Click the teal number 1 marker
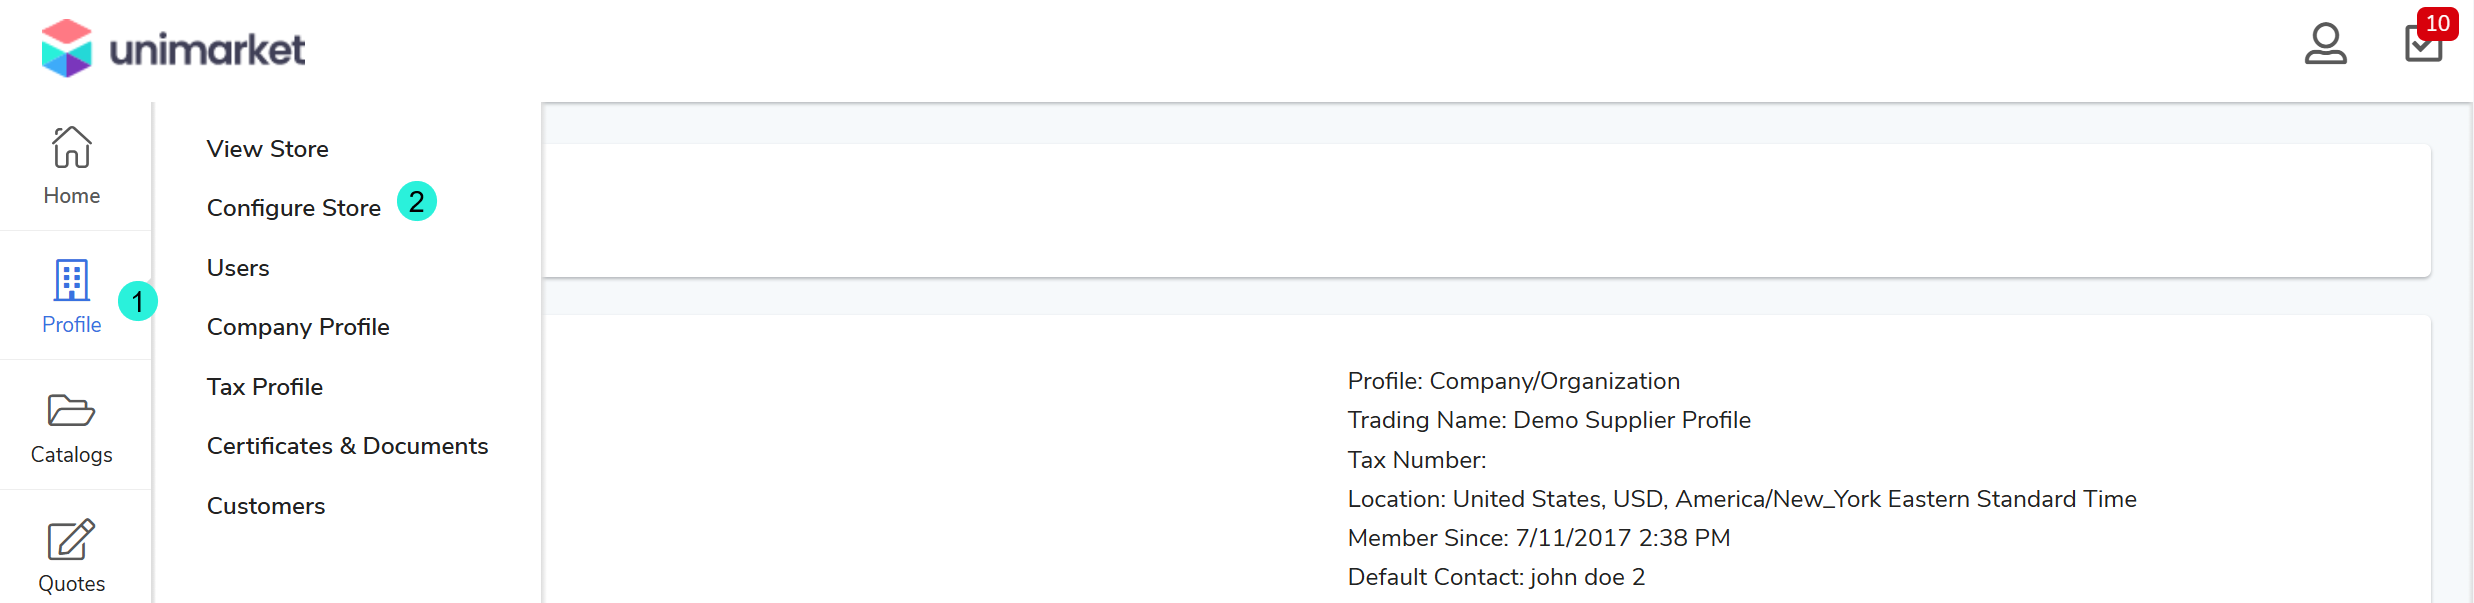 coord(138,301)
